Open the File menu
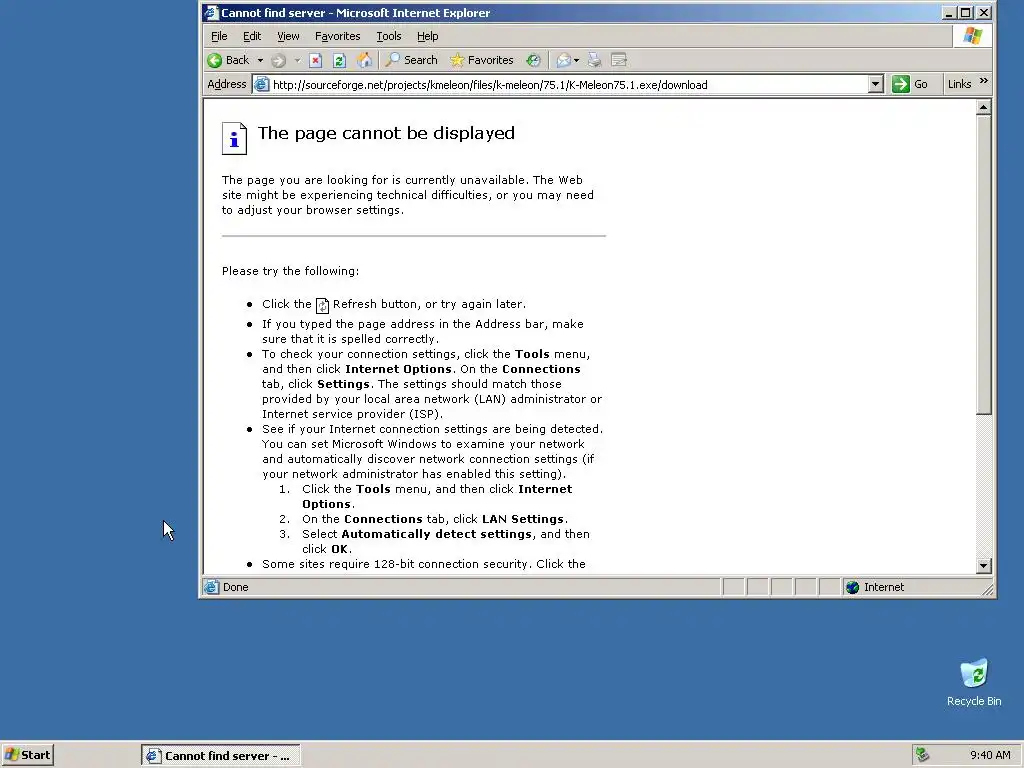Viewport: 1024px width, 768px height. [x=219, y=37]
